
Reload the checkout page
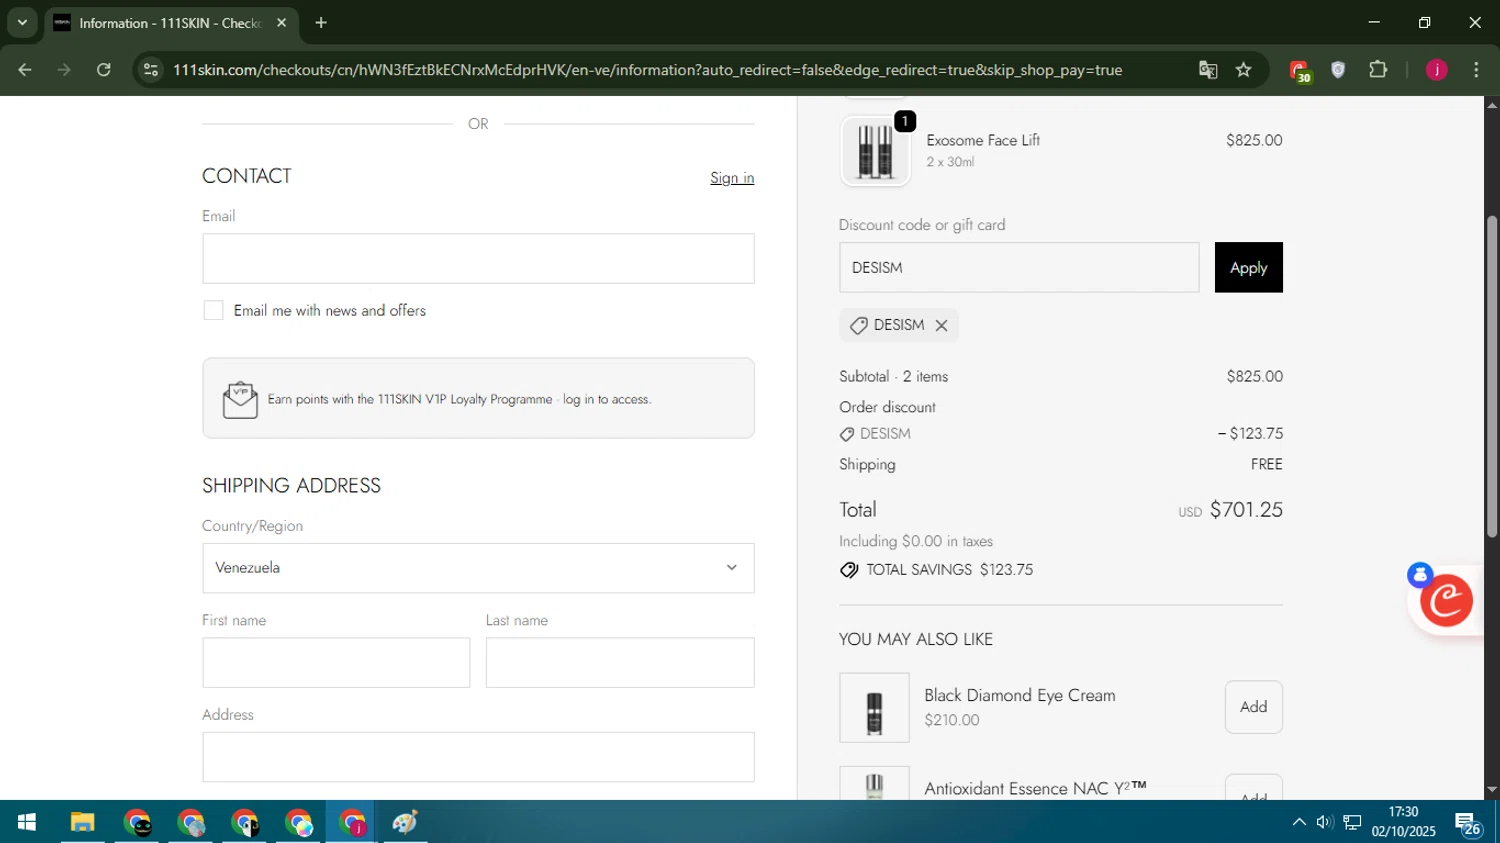coord(104,70)
